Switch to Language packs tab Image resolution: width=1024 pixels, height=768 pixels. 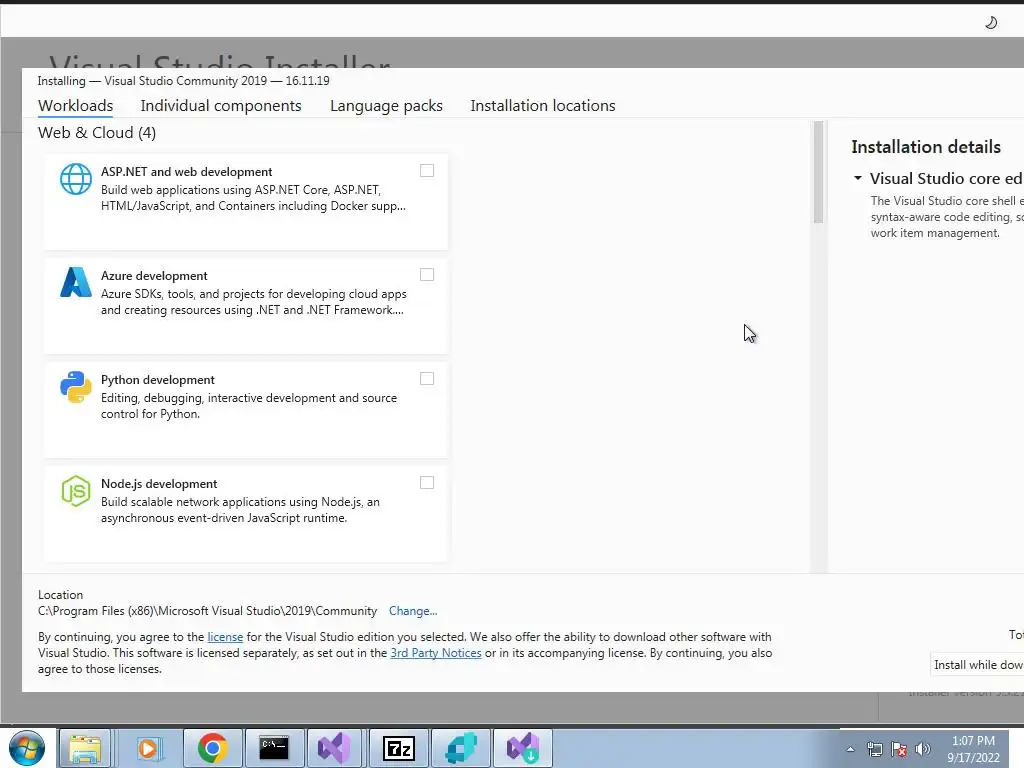(386, 106)
